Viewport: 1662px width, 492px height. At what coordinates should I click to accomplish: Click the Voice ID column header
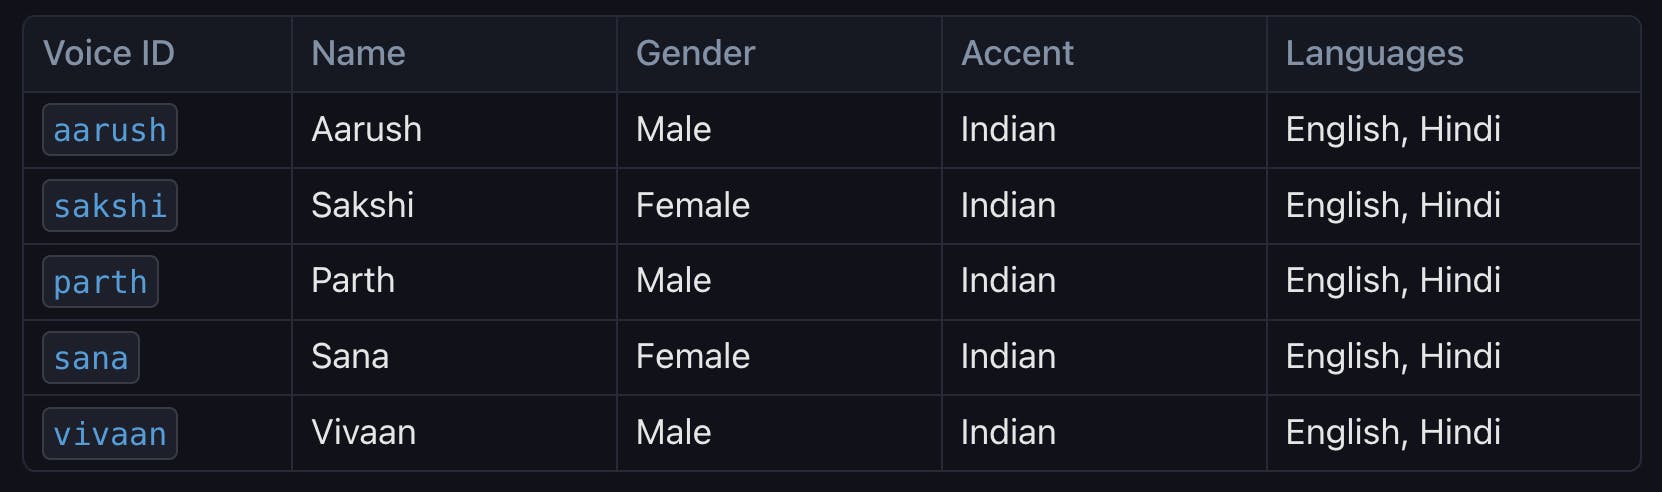coord(109,53)
